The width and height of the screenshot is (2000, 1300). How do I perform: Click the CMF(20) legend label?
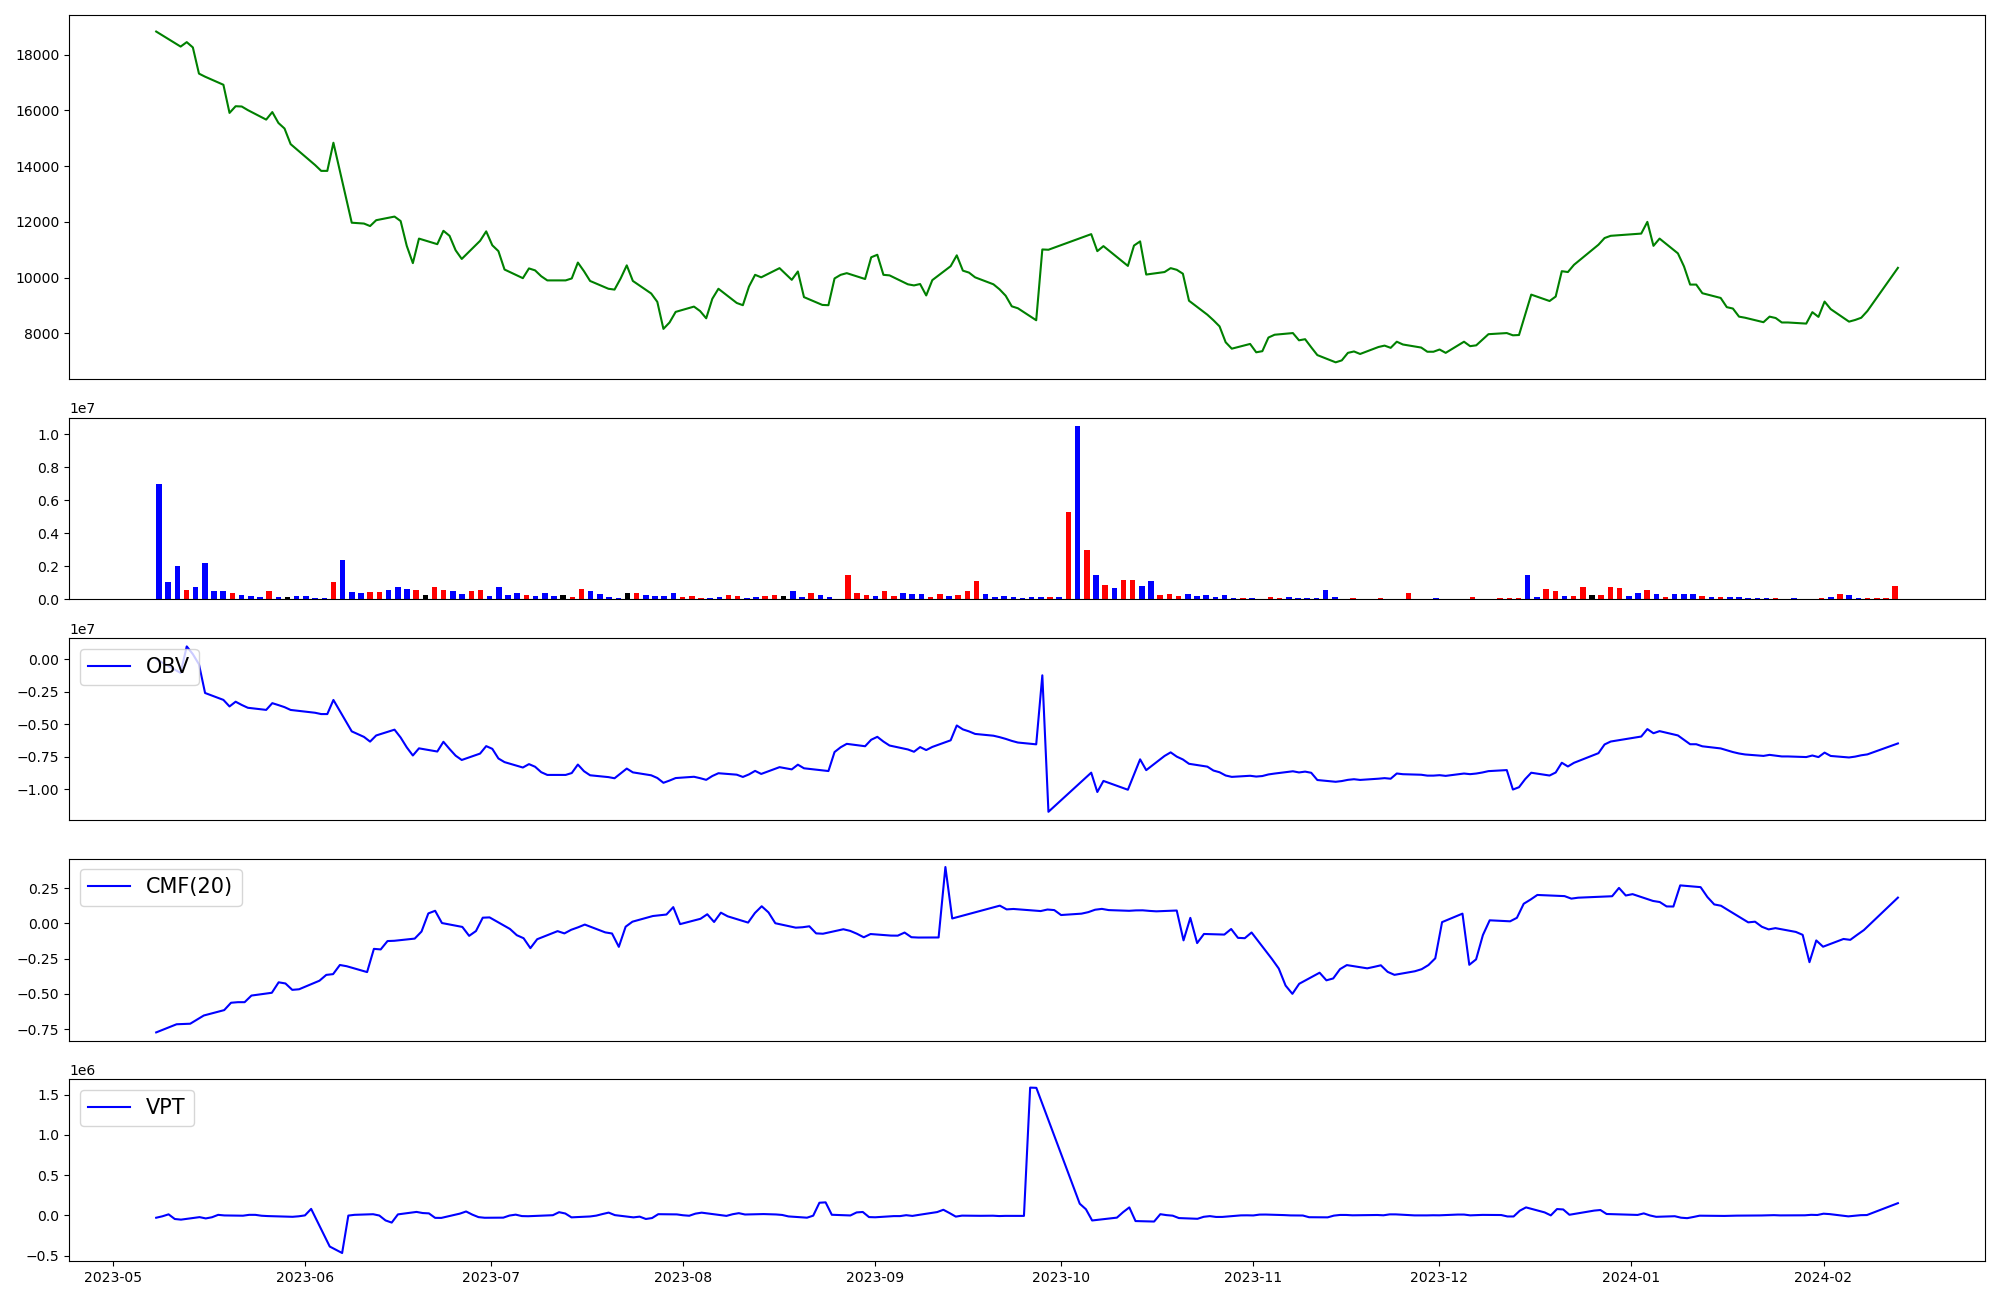(x=188, y=886)
